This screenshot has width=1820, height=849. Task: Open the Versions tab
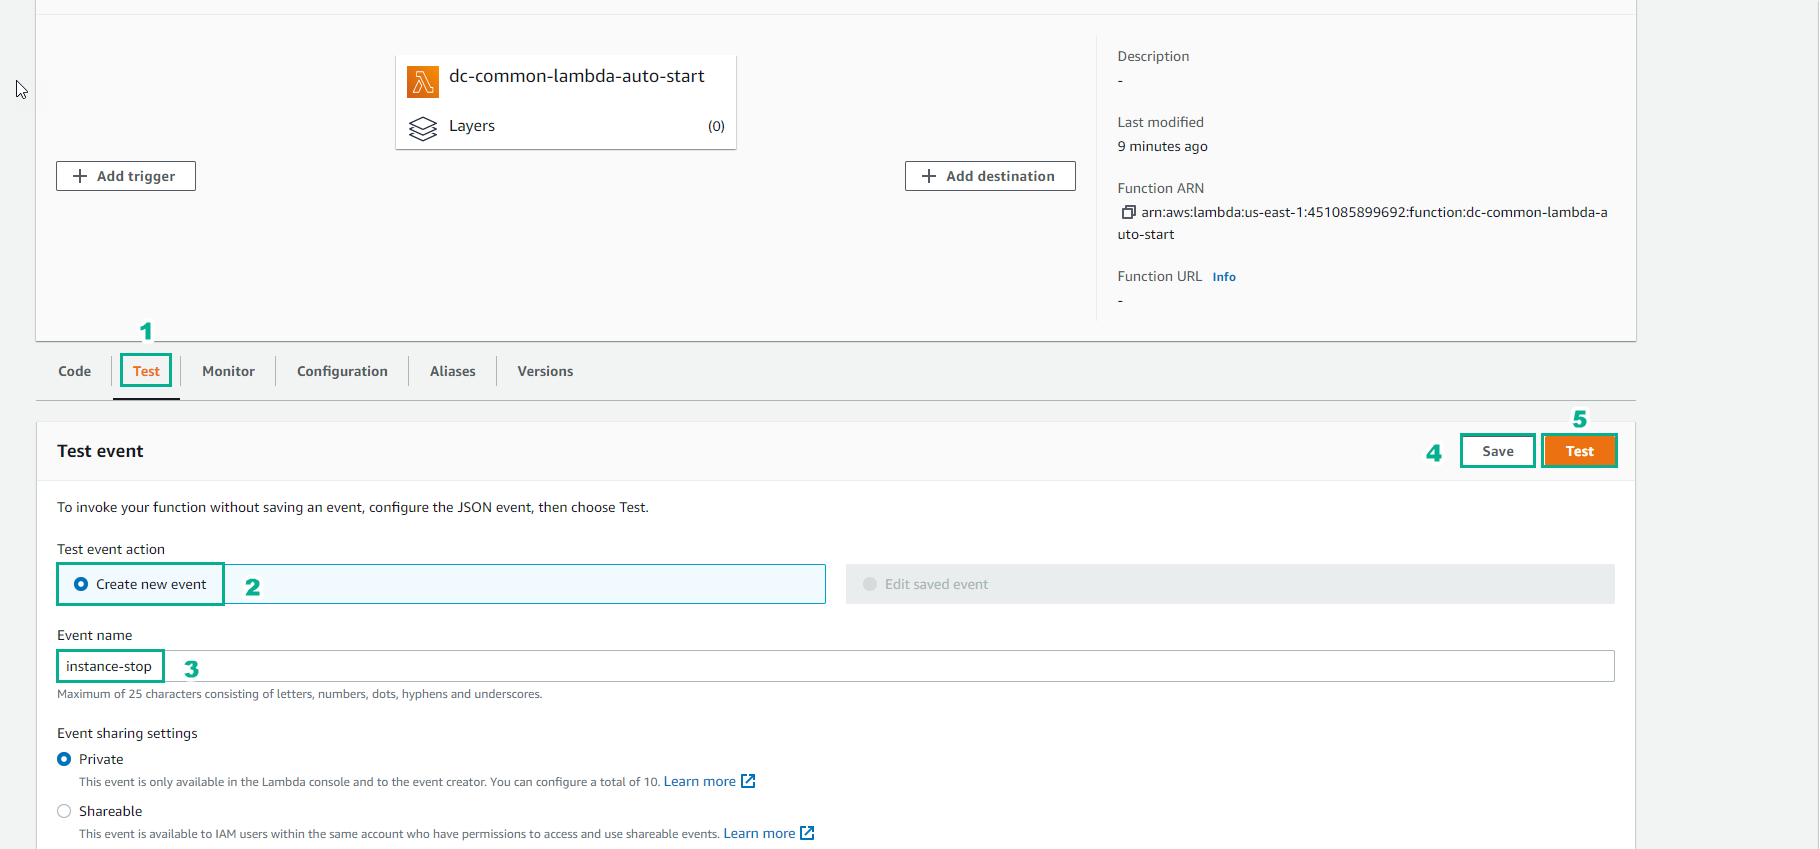click(545, 371)
